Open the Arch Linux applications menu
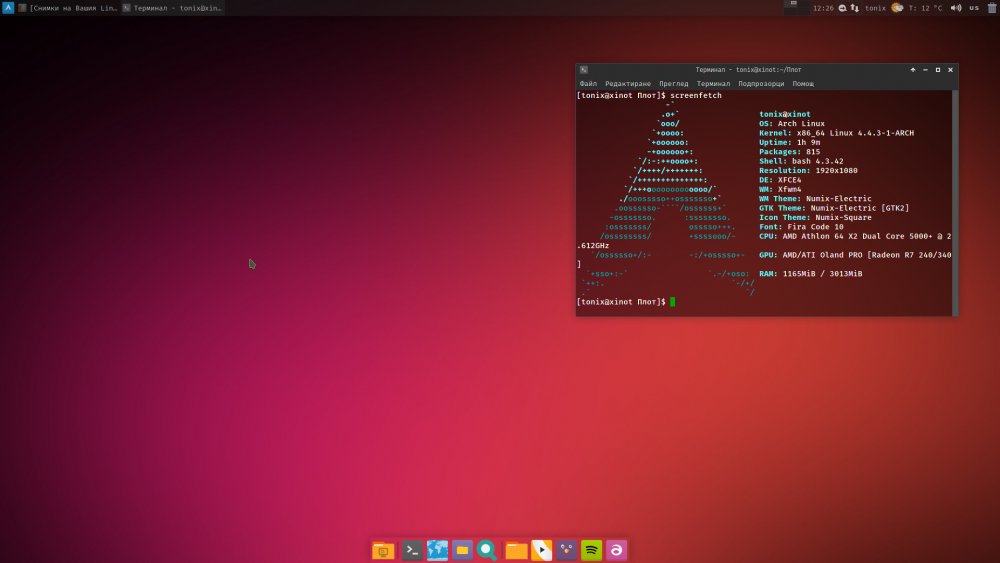The height and width of the screenshot is (563, 1000). (x=8, y=8)
